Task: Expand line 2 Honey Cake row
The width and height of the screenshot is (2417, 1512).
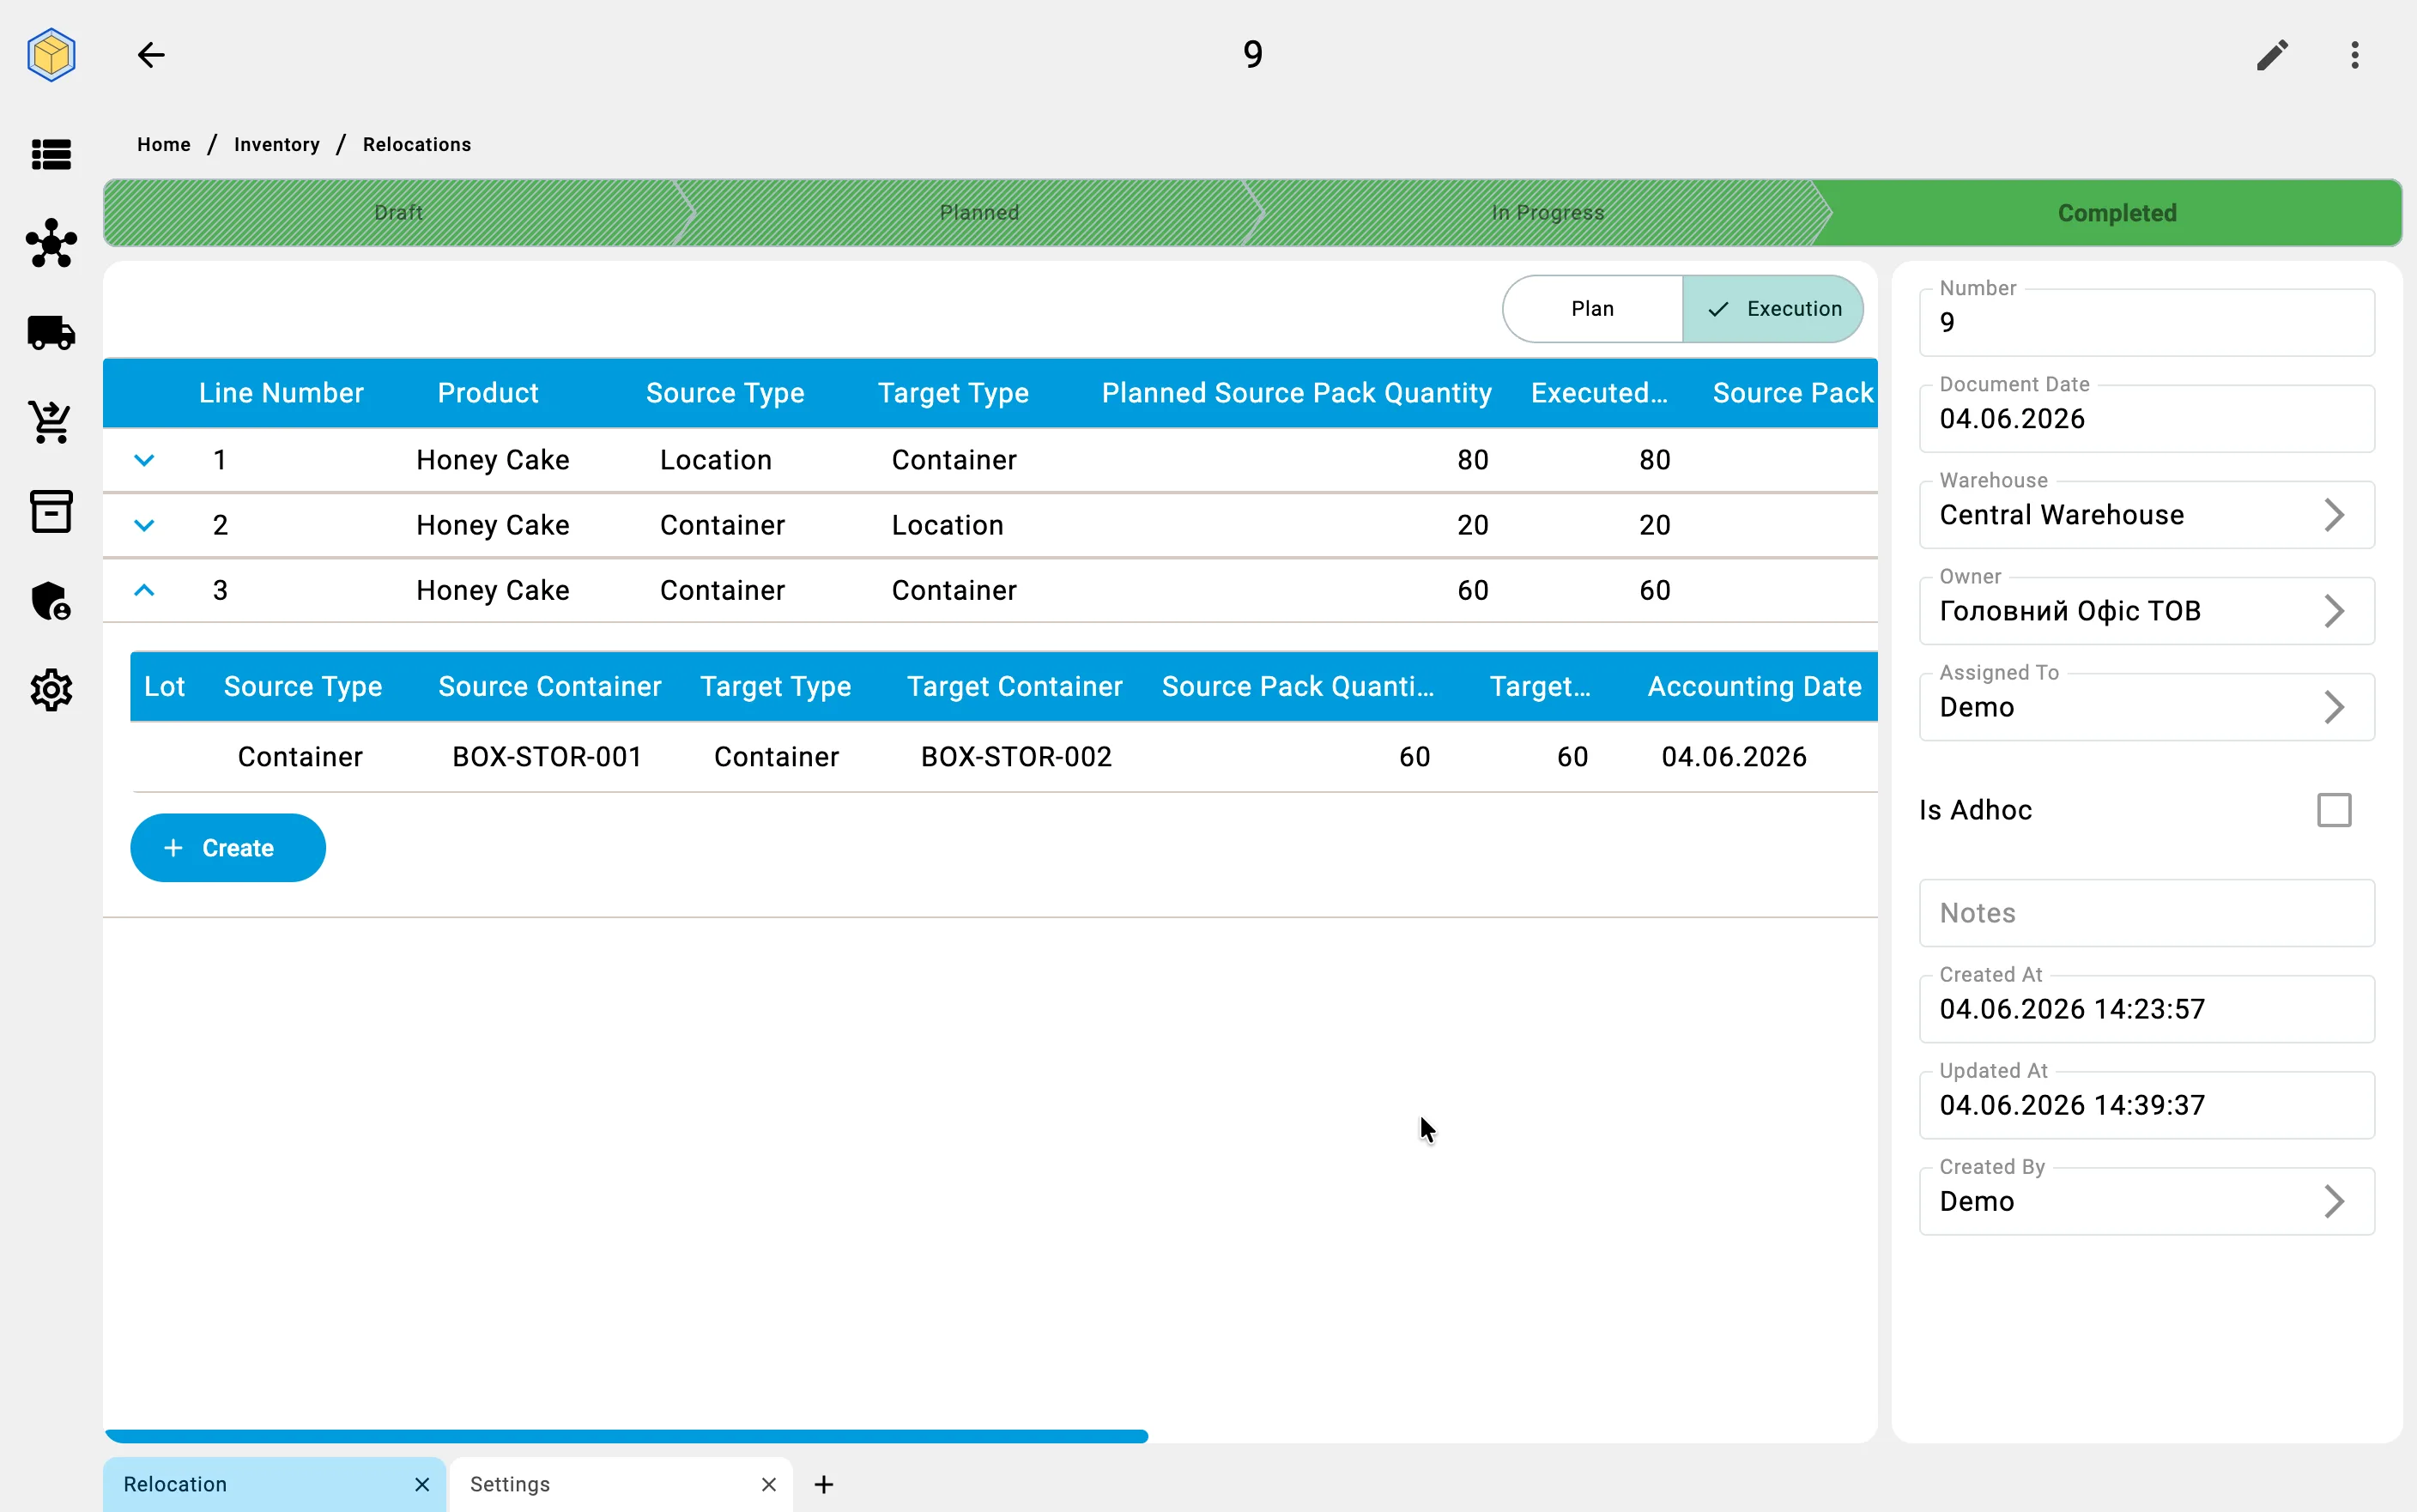Action: coord(144,525)
